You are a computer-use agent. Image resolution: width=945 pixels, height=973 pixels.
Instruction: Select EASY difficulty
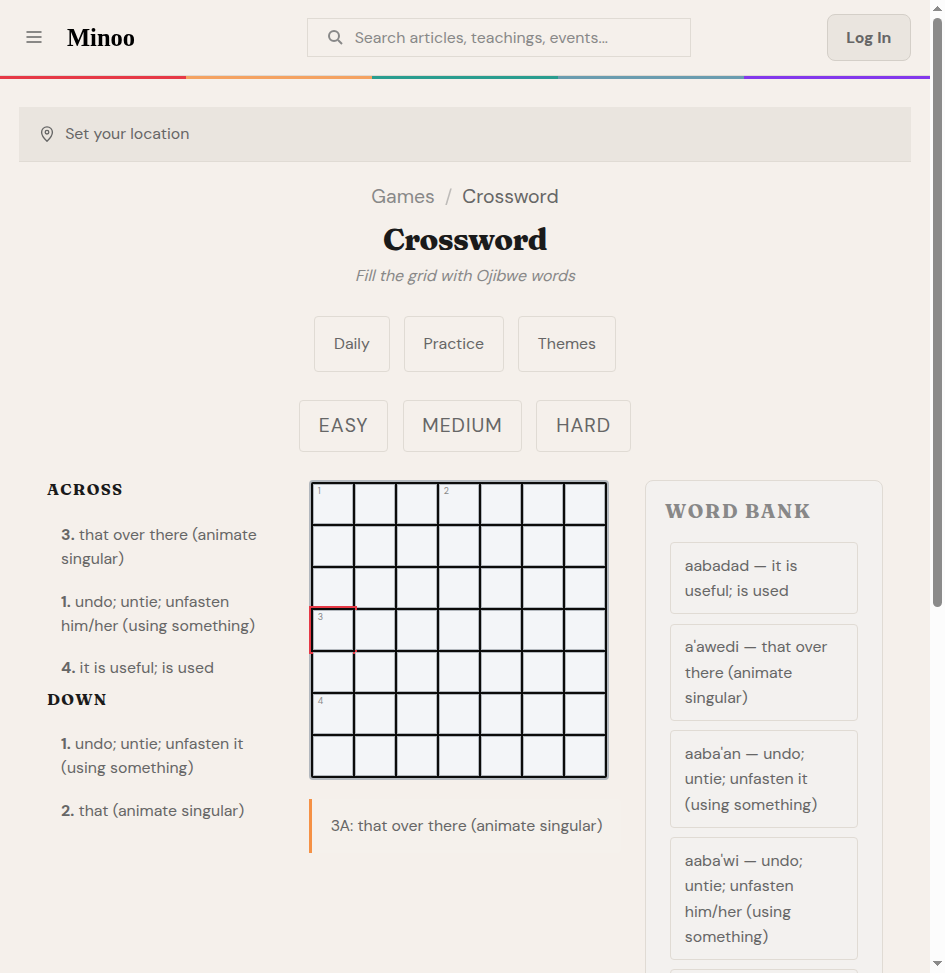[343, 425]
